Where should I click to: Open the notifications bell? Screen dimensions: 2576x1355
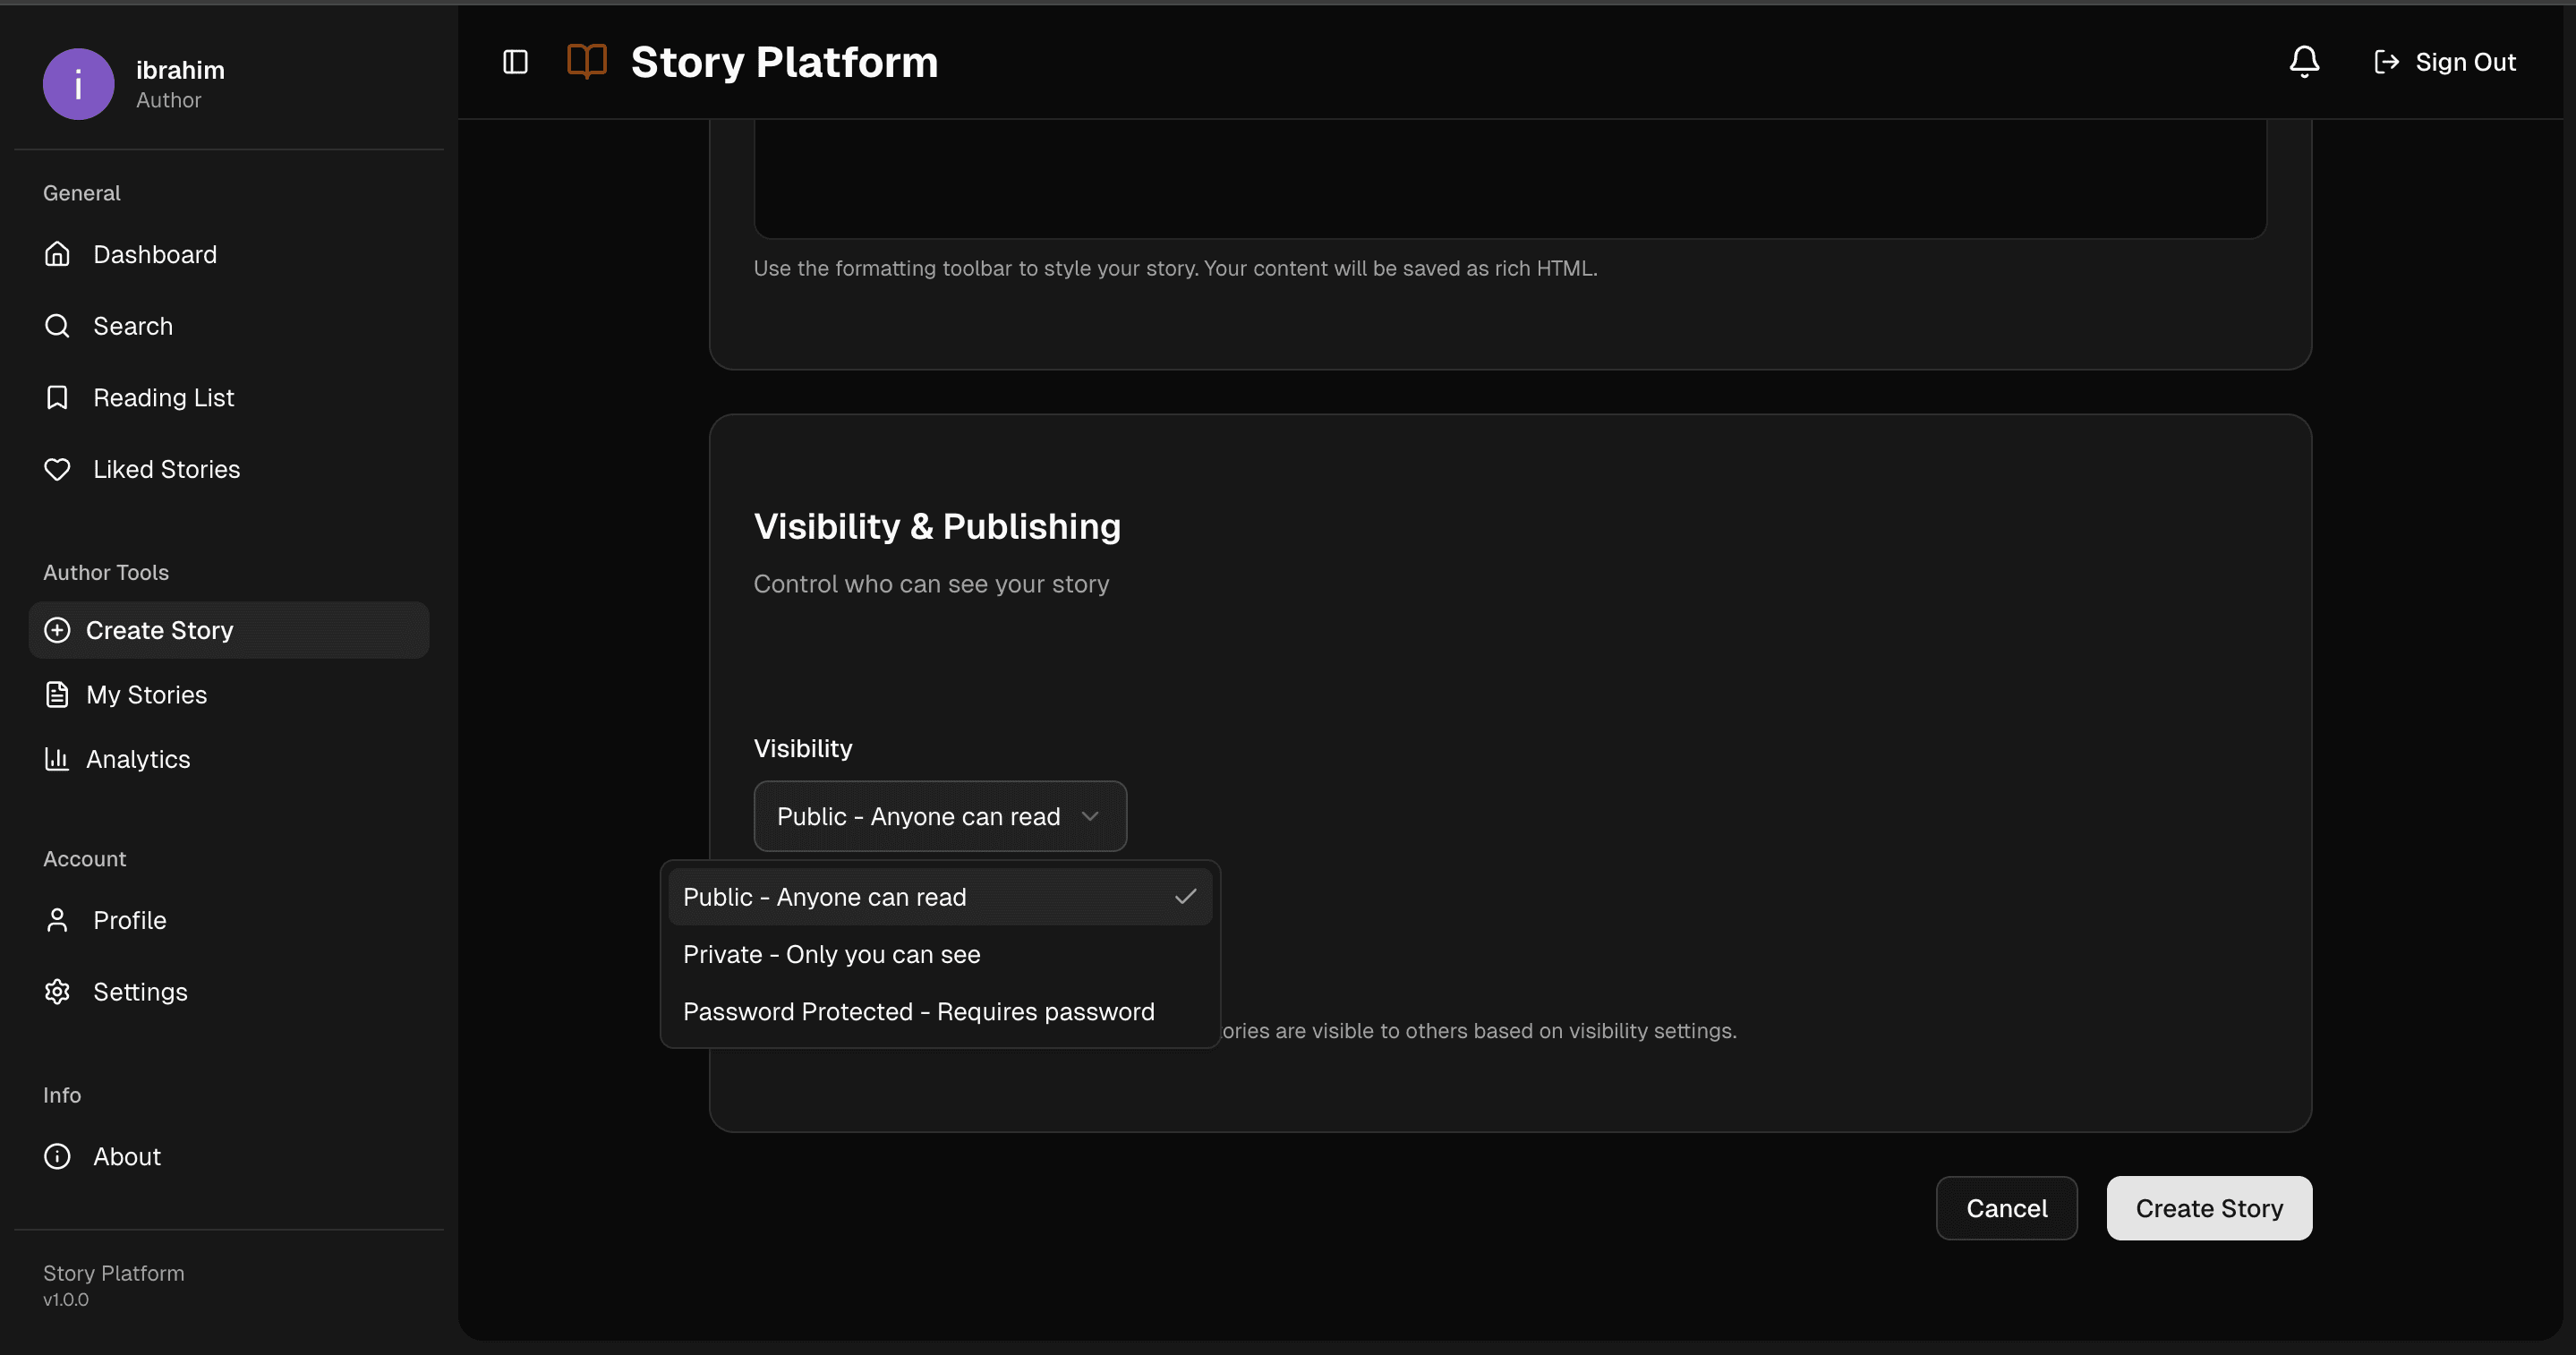2303,61
